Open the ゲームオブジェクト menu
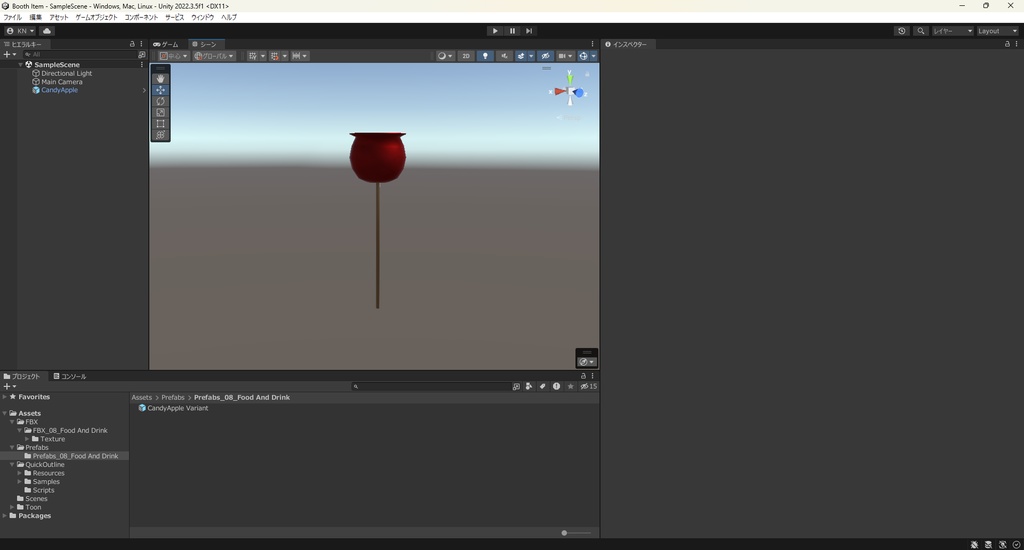The height and width of the screenshot is (550, 1024). click(x=97, y=17)
